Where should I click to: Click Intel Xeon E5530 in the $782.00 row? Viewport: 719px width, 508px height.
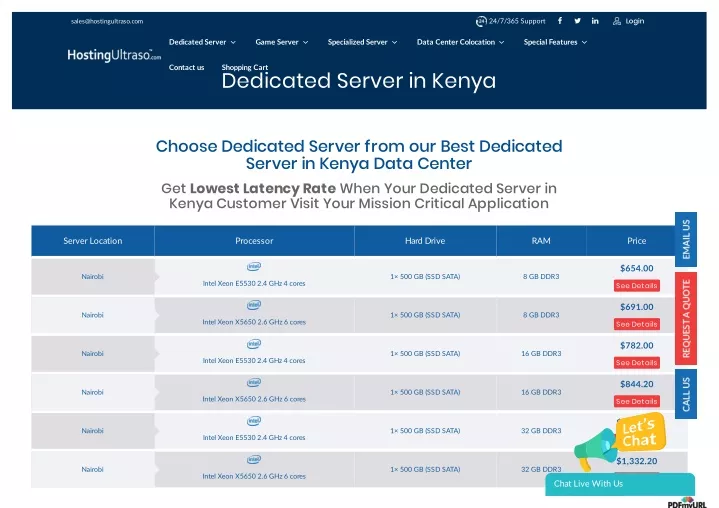coord(254,361)
